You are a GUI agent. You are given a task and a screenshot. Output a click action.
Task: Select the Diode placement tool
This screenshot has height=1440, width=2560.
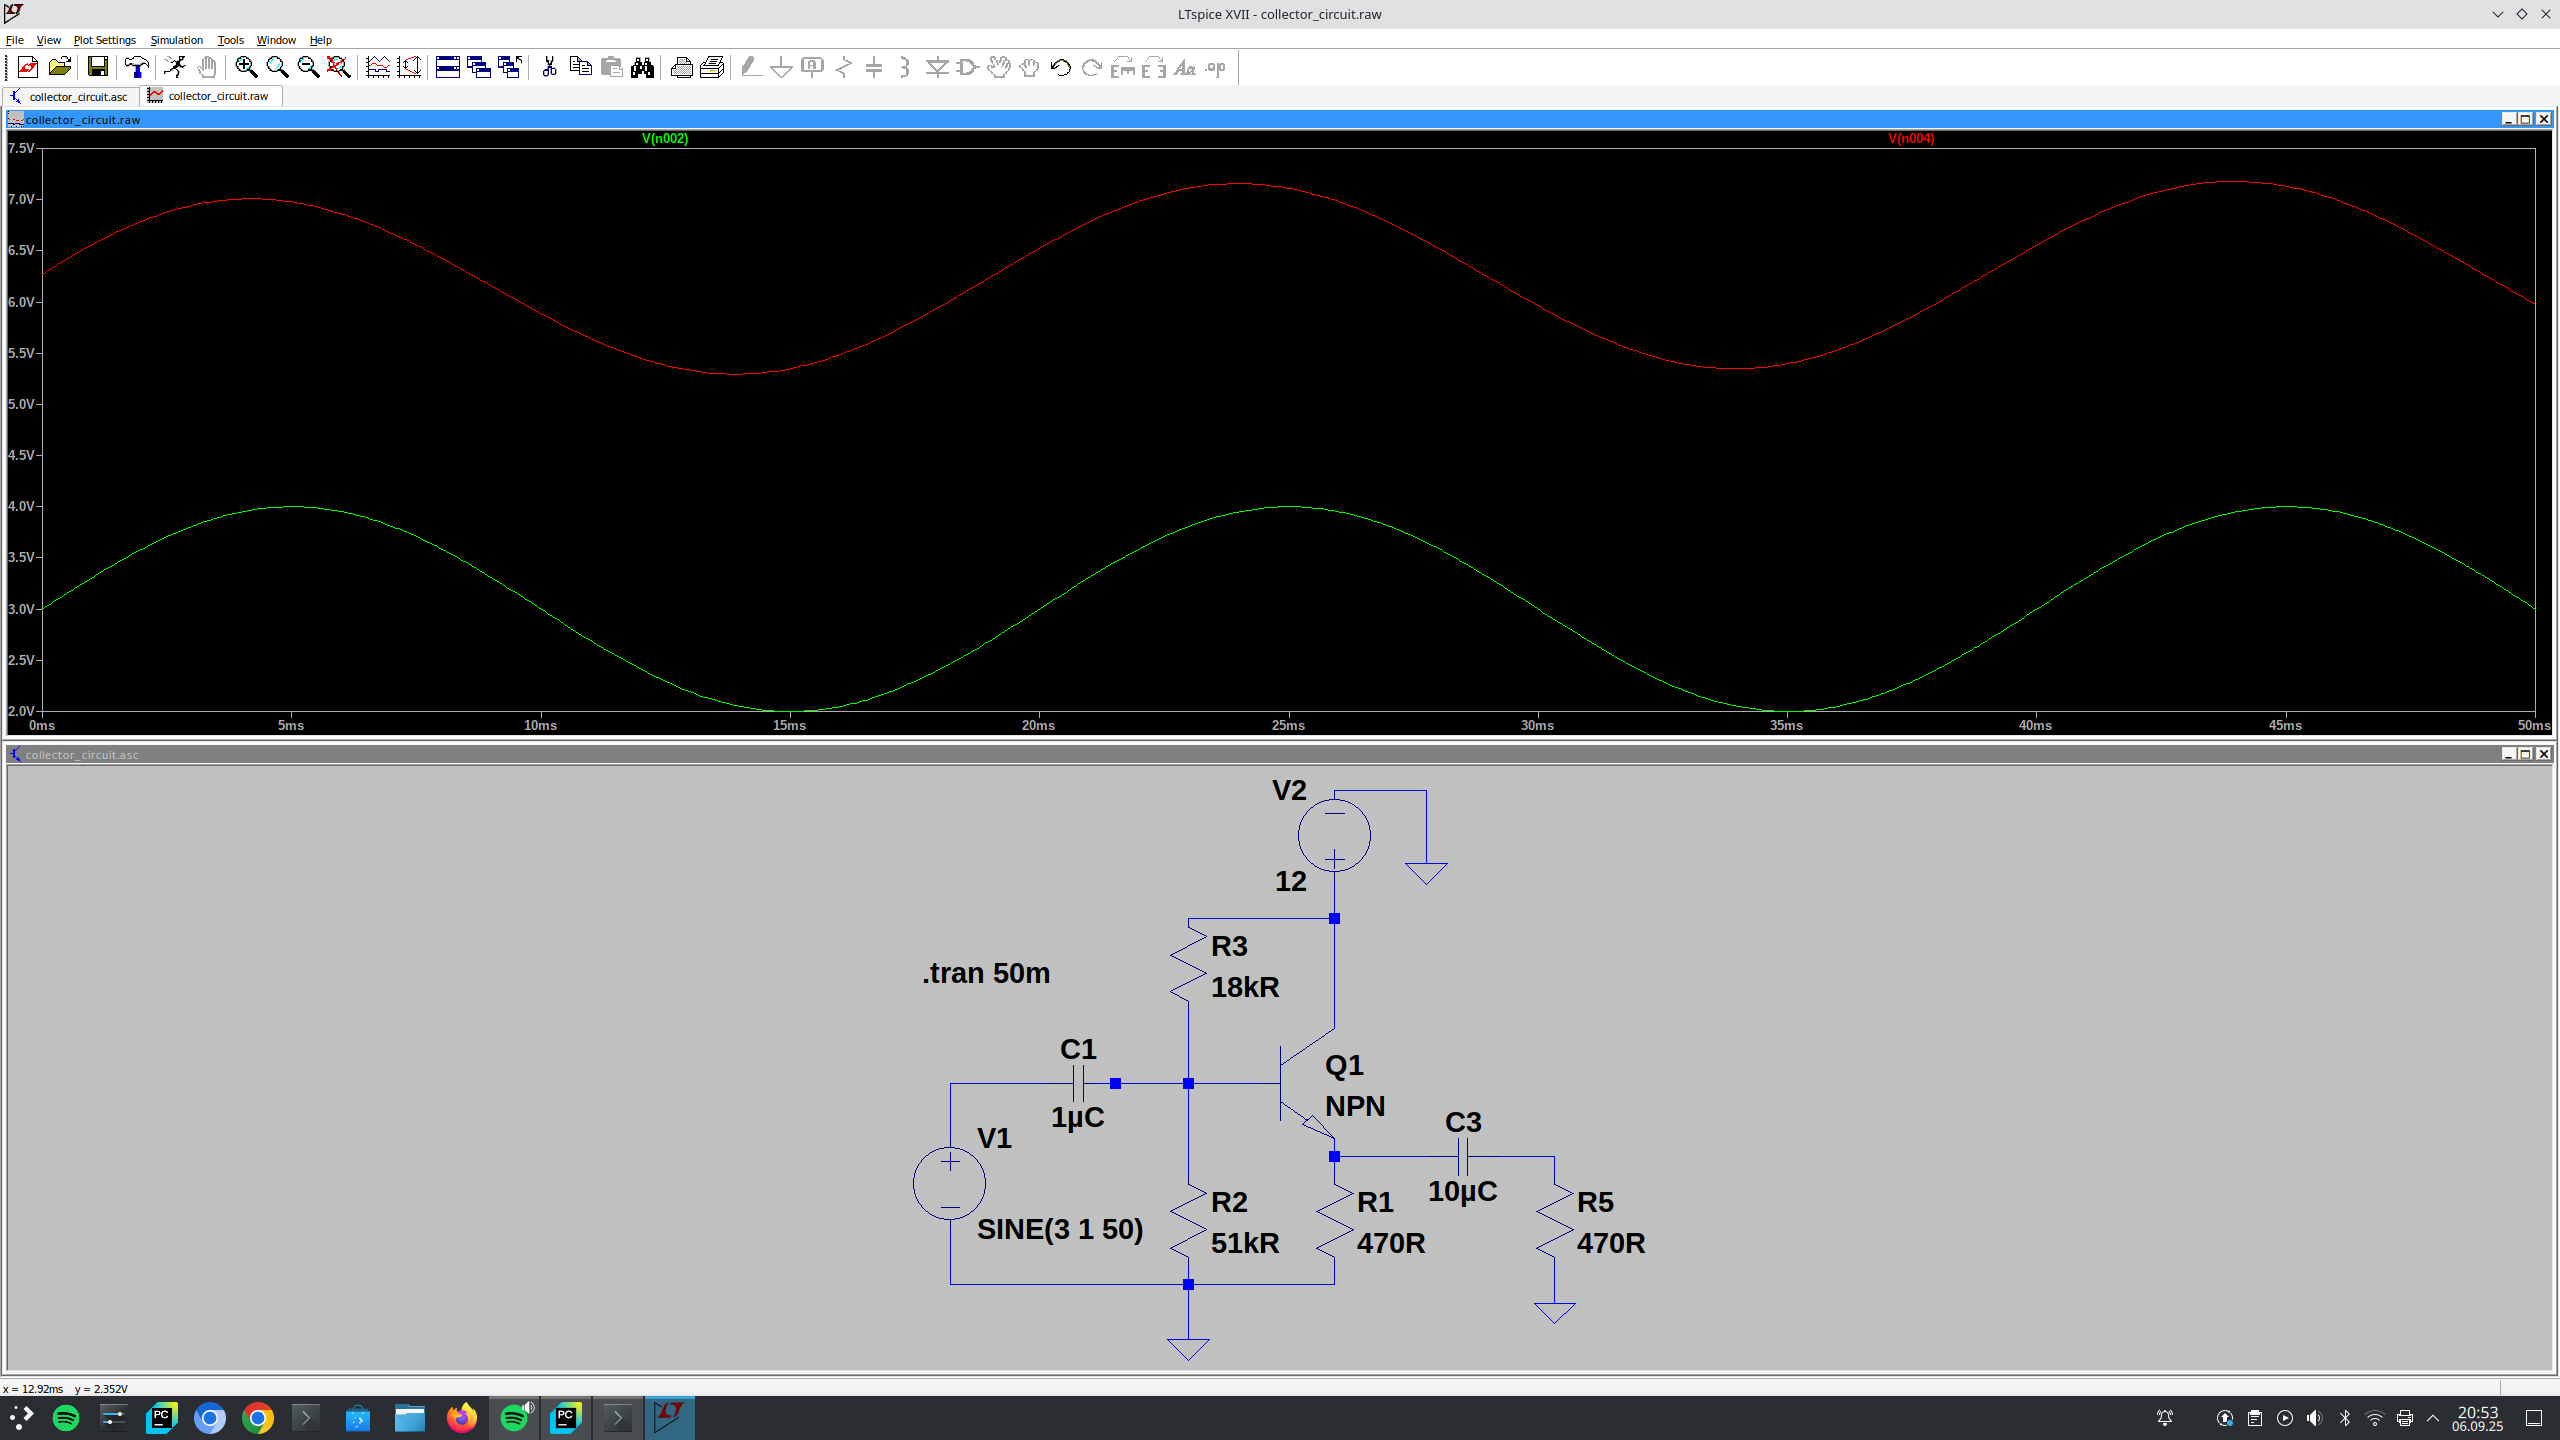click(938, 67)
